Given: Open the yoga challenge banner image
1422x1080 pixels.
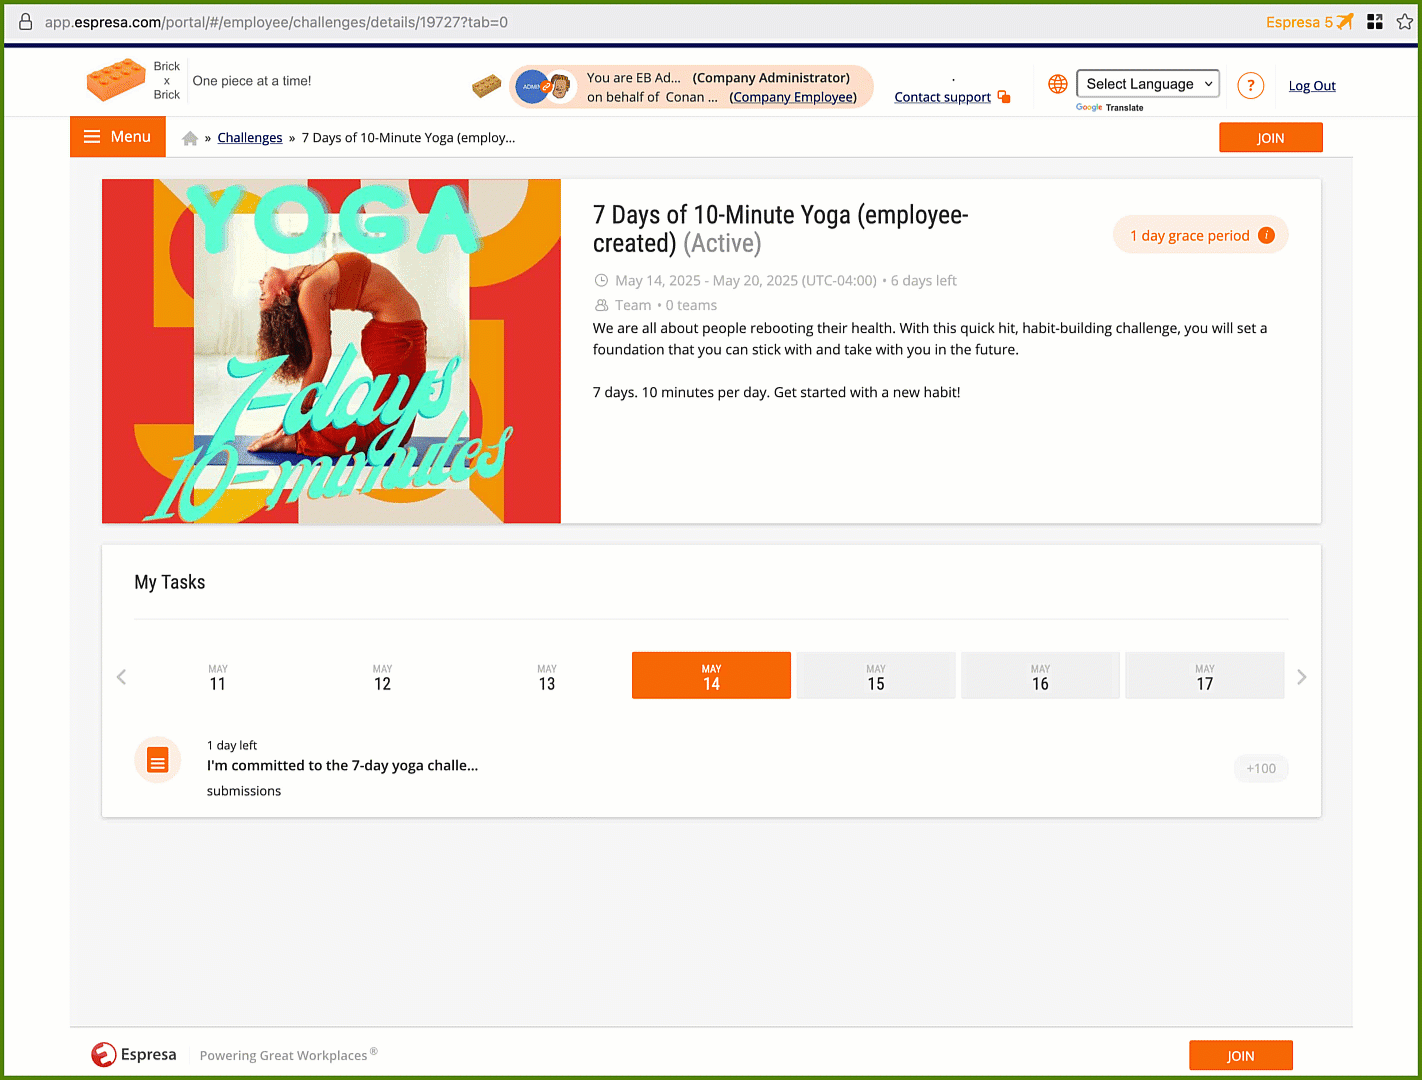Looking at the screenshot, I should (x=331, y=351).
